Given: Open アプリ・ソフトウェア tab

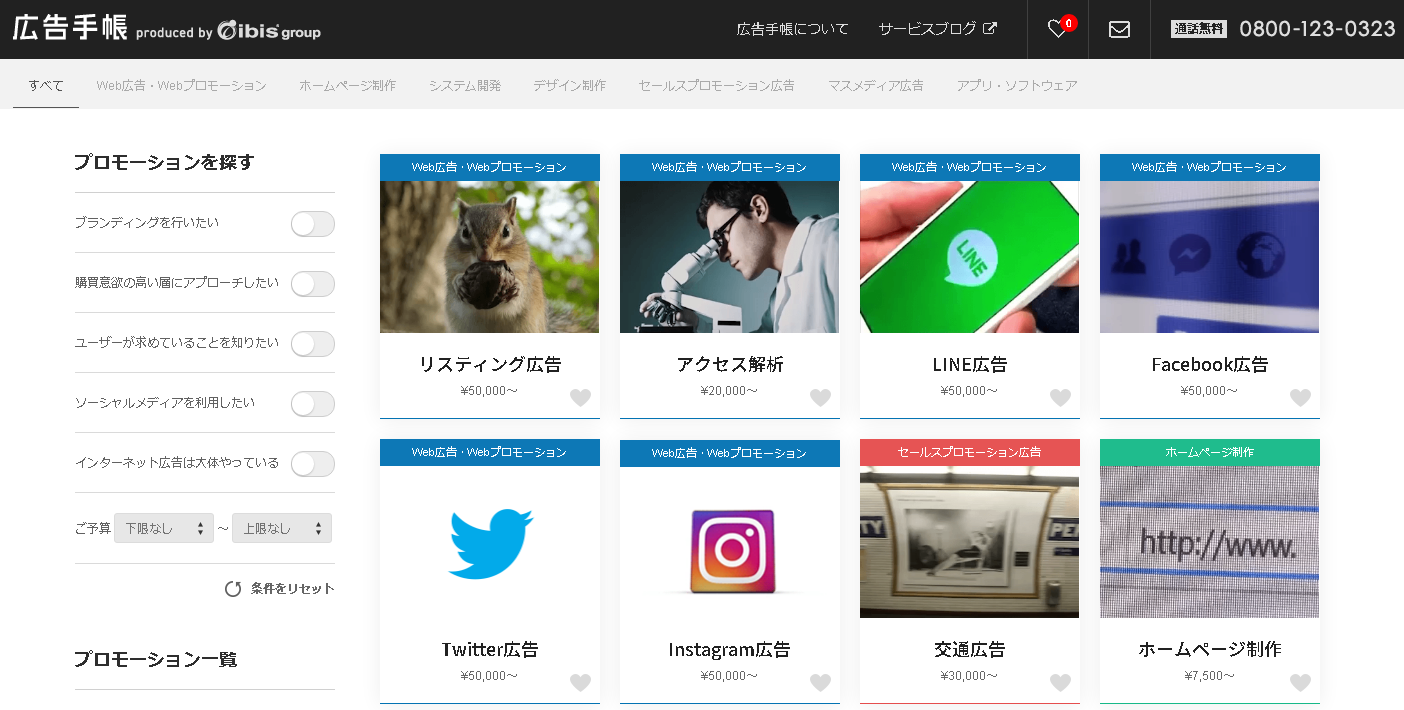Looking at the screenshot, I should click(1017, 85).
